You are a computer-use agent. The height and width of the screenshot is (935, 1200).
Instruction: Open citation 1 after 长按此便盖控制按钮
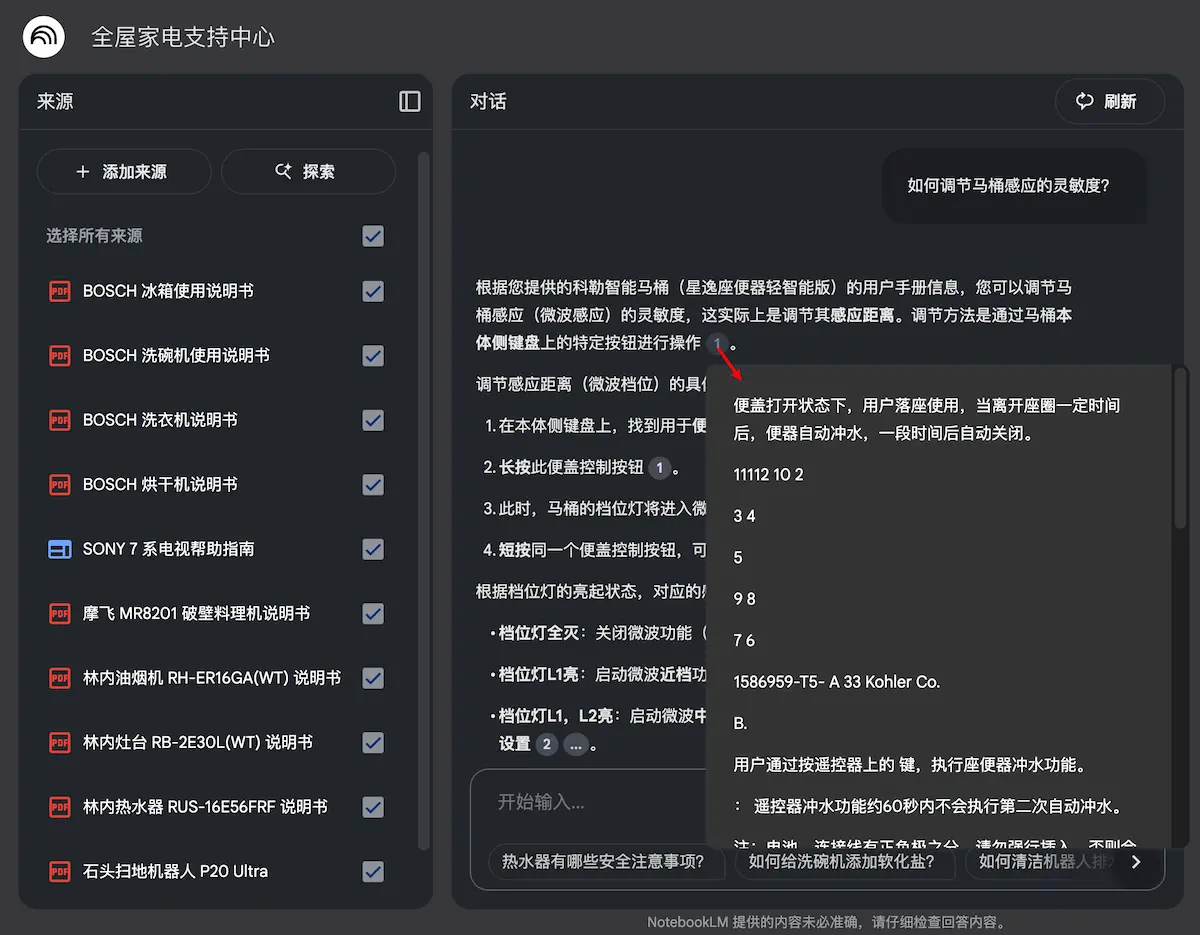tap(659, 467)
